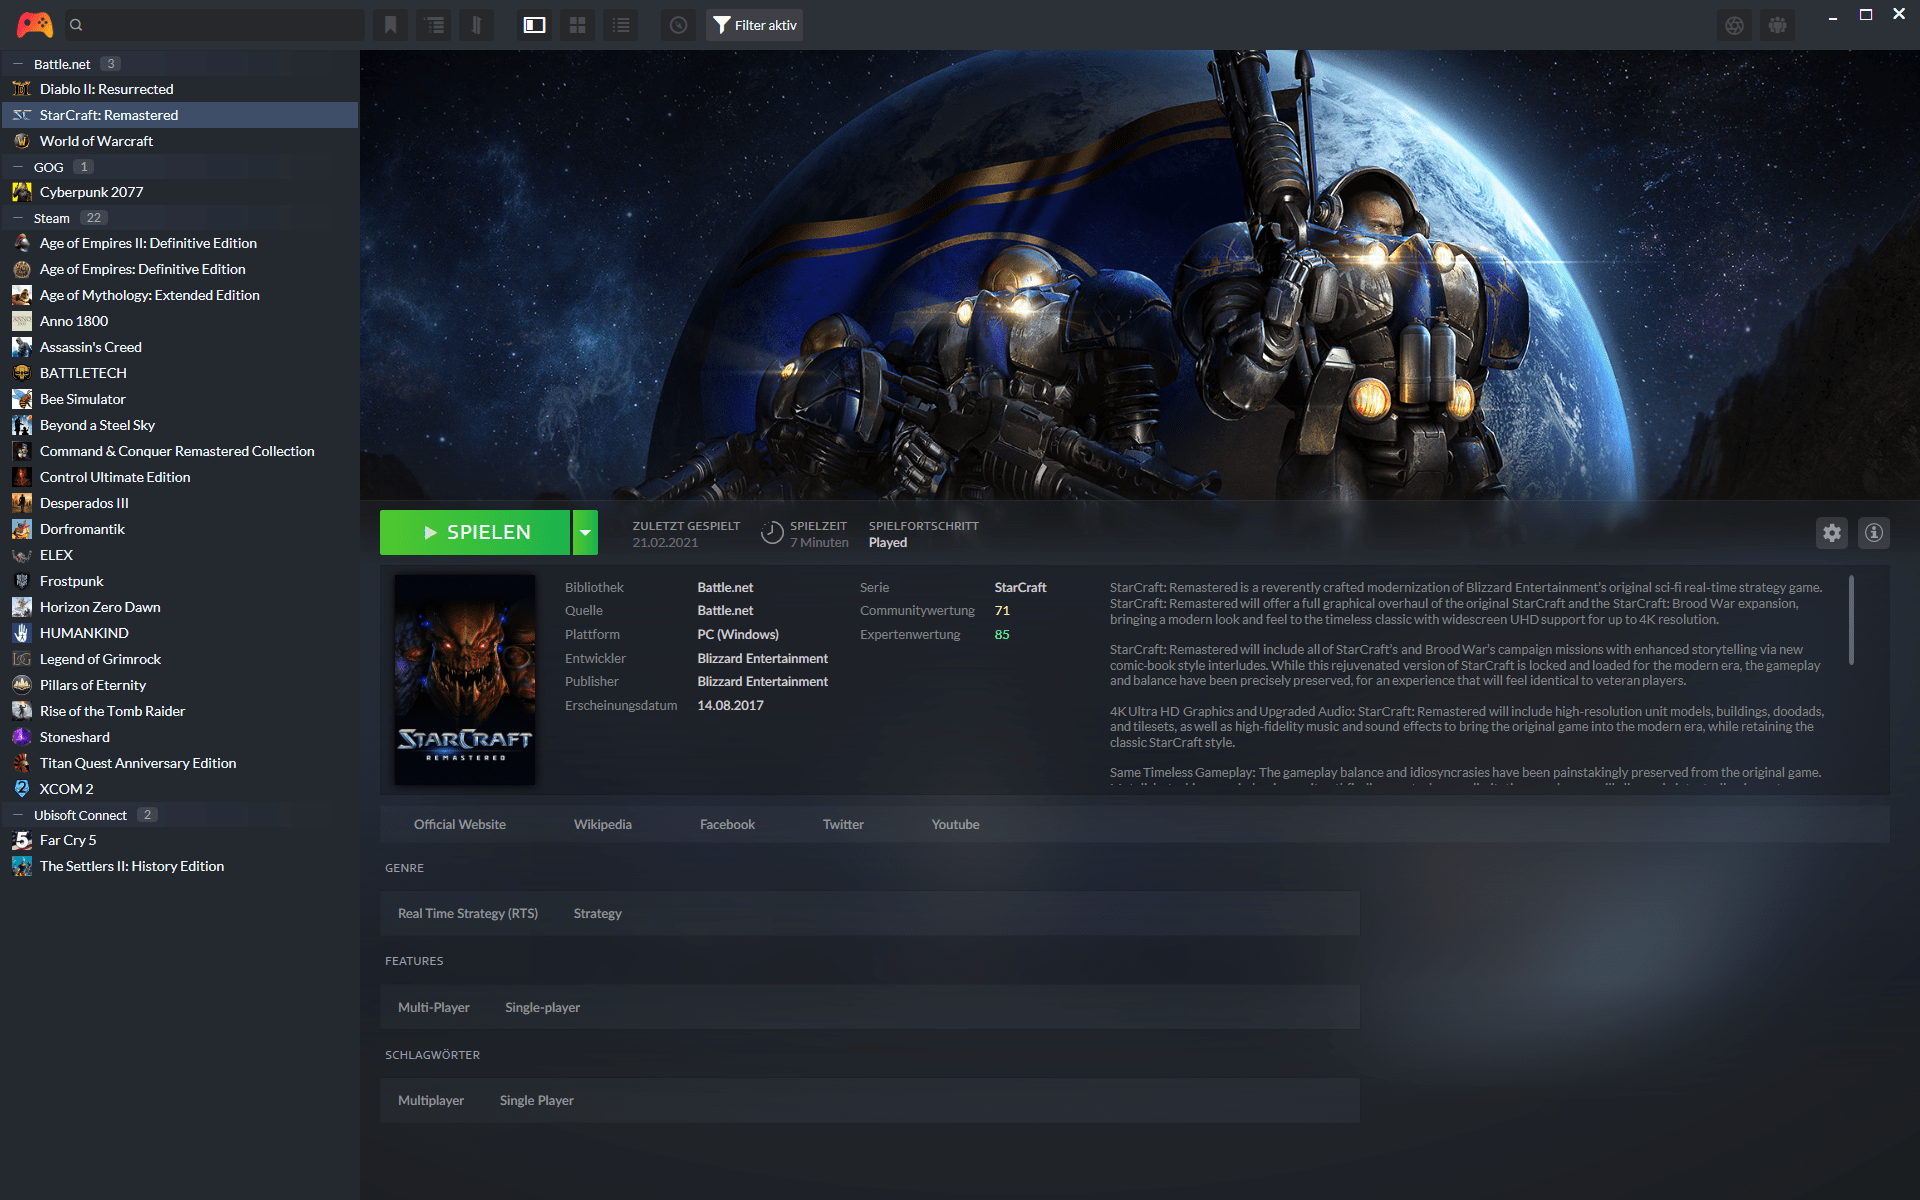Filter by Multiplayer tag
Screen dimensions: 1920x1200
[x=431, y=1100]
